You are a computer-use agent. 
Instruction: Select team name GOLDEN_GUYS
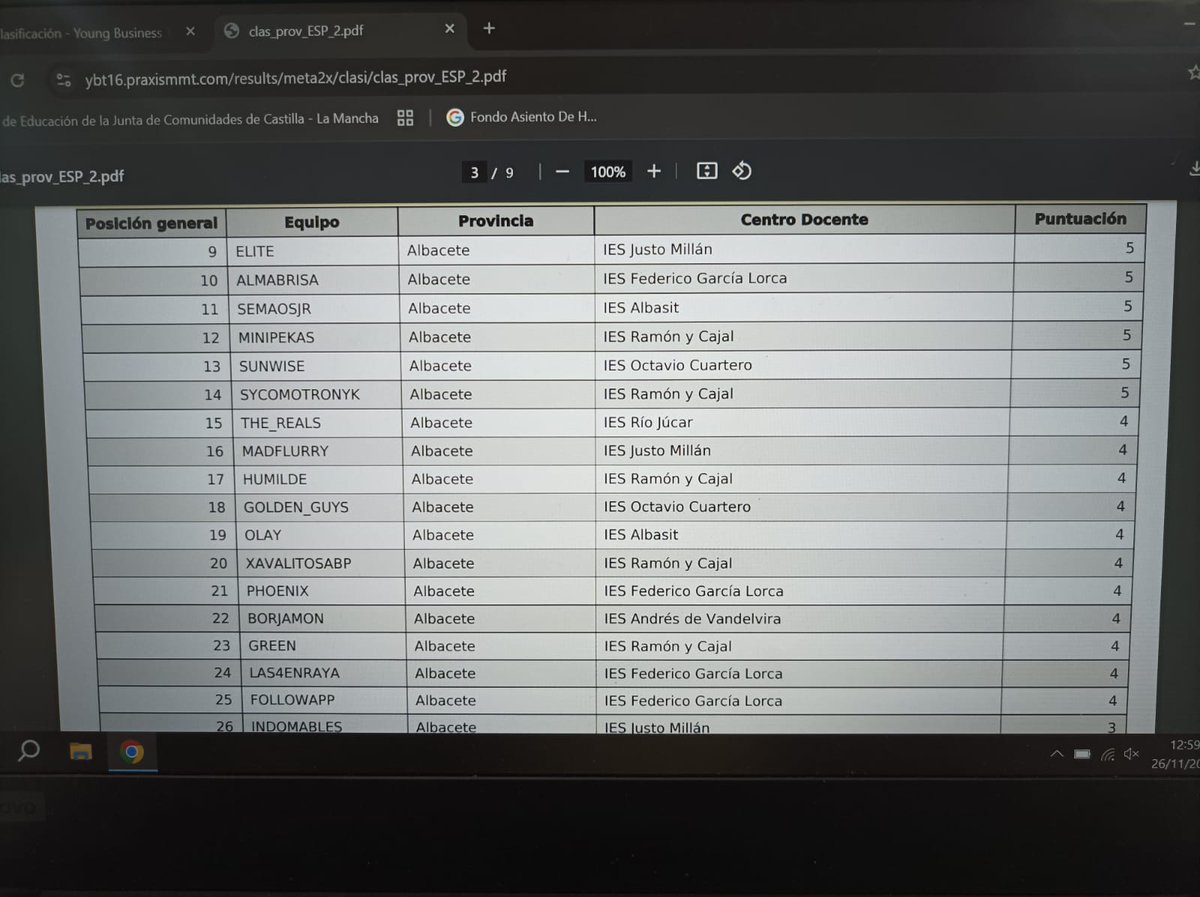coord(296,508)
